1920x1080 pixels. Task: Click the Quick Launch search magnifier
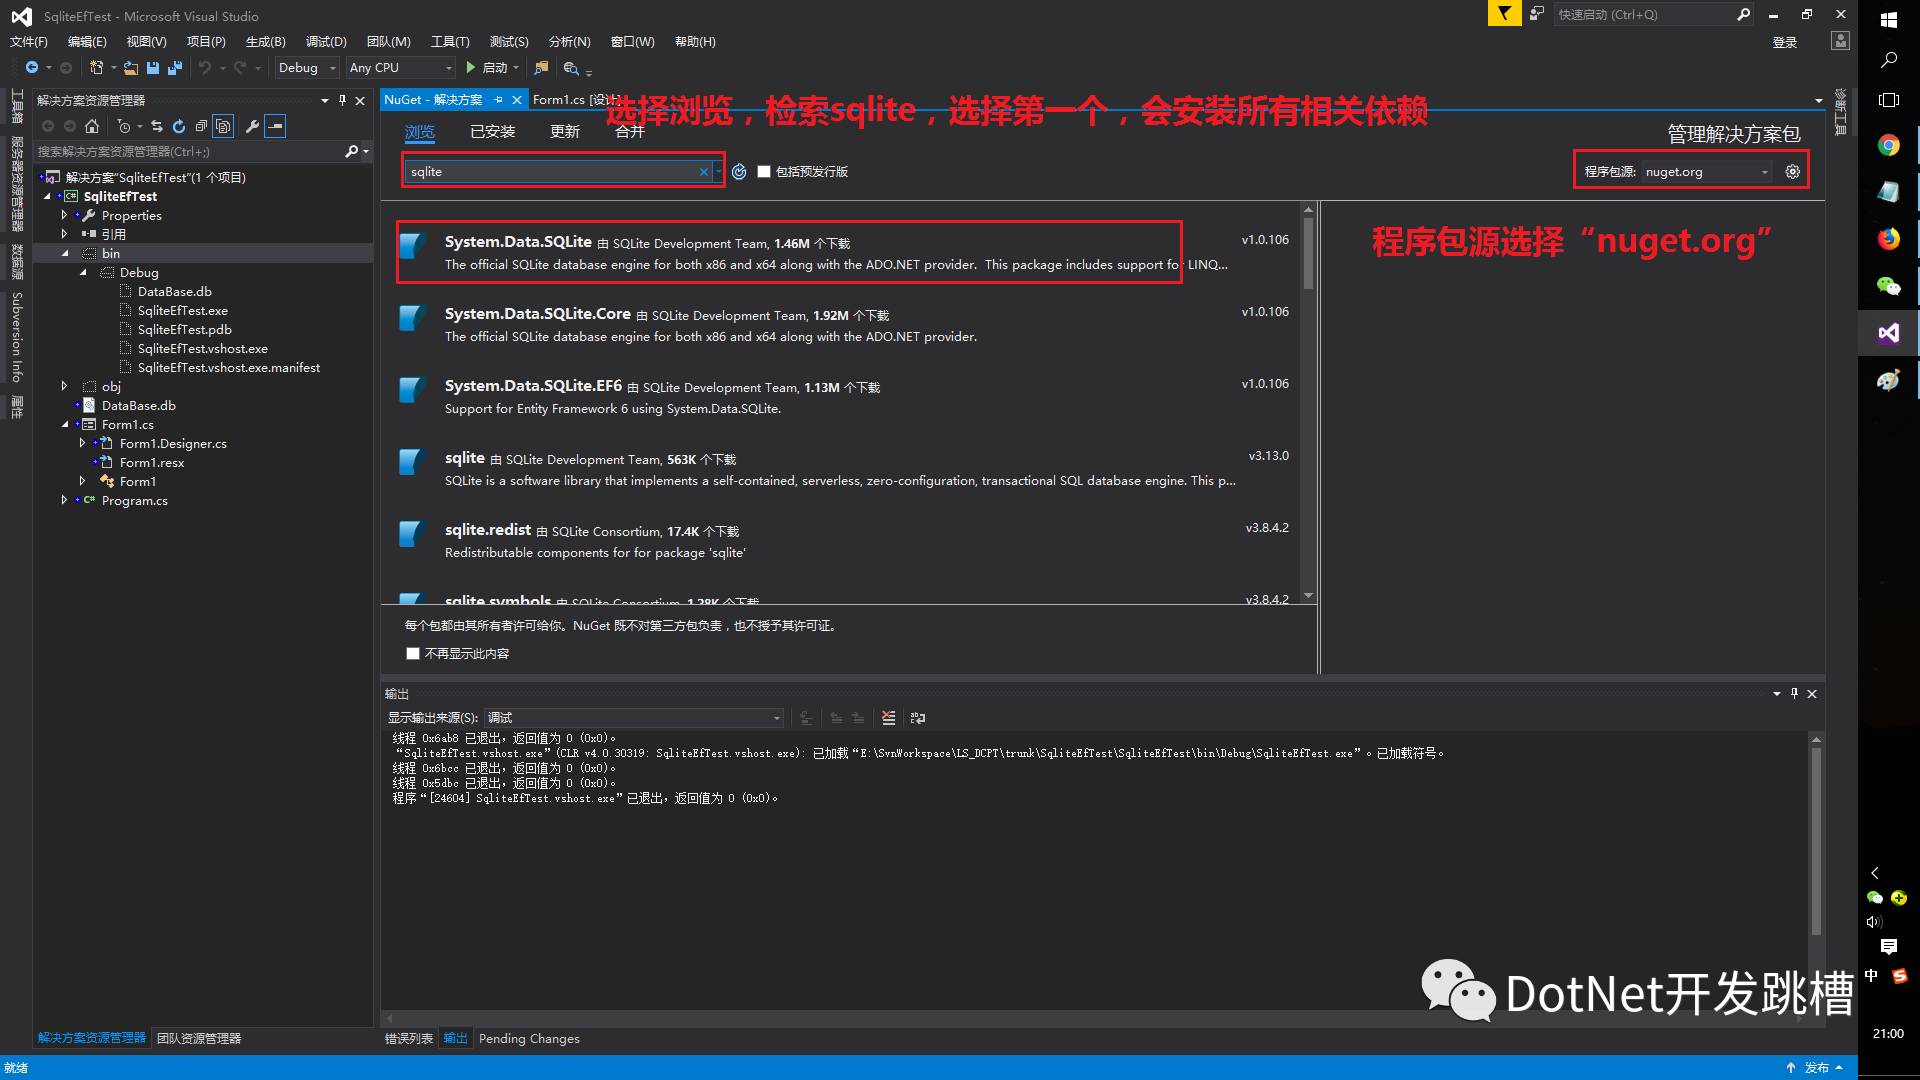coord(1743,14)
